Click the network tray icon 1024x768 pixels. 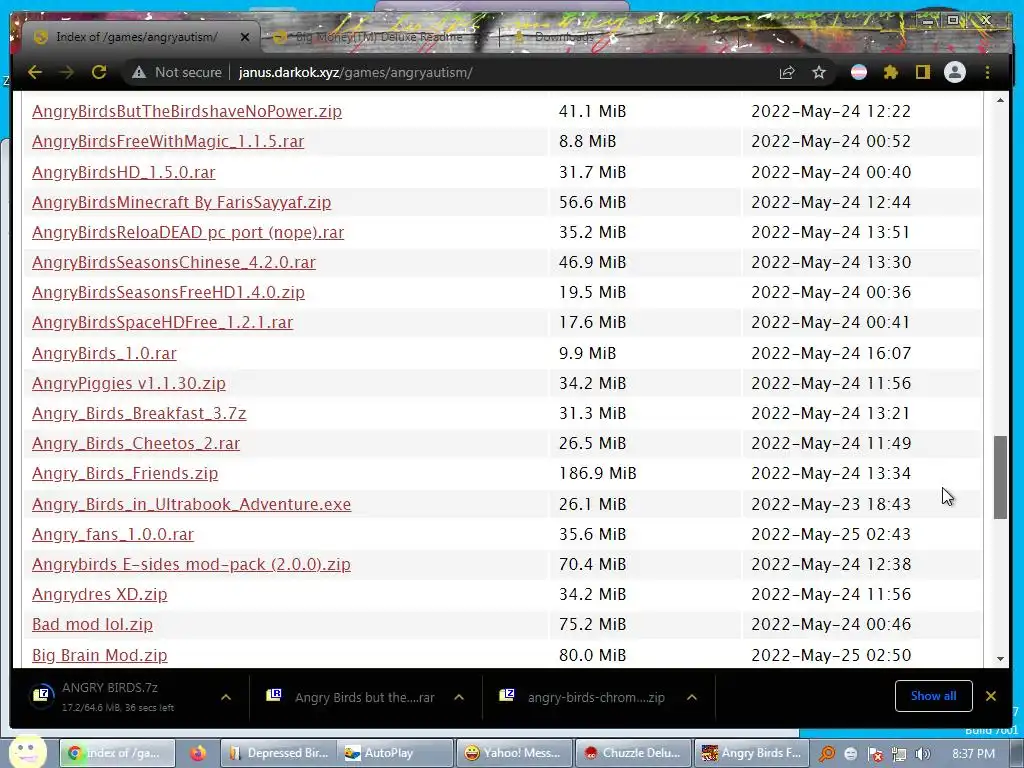point(899,754)
